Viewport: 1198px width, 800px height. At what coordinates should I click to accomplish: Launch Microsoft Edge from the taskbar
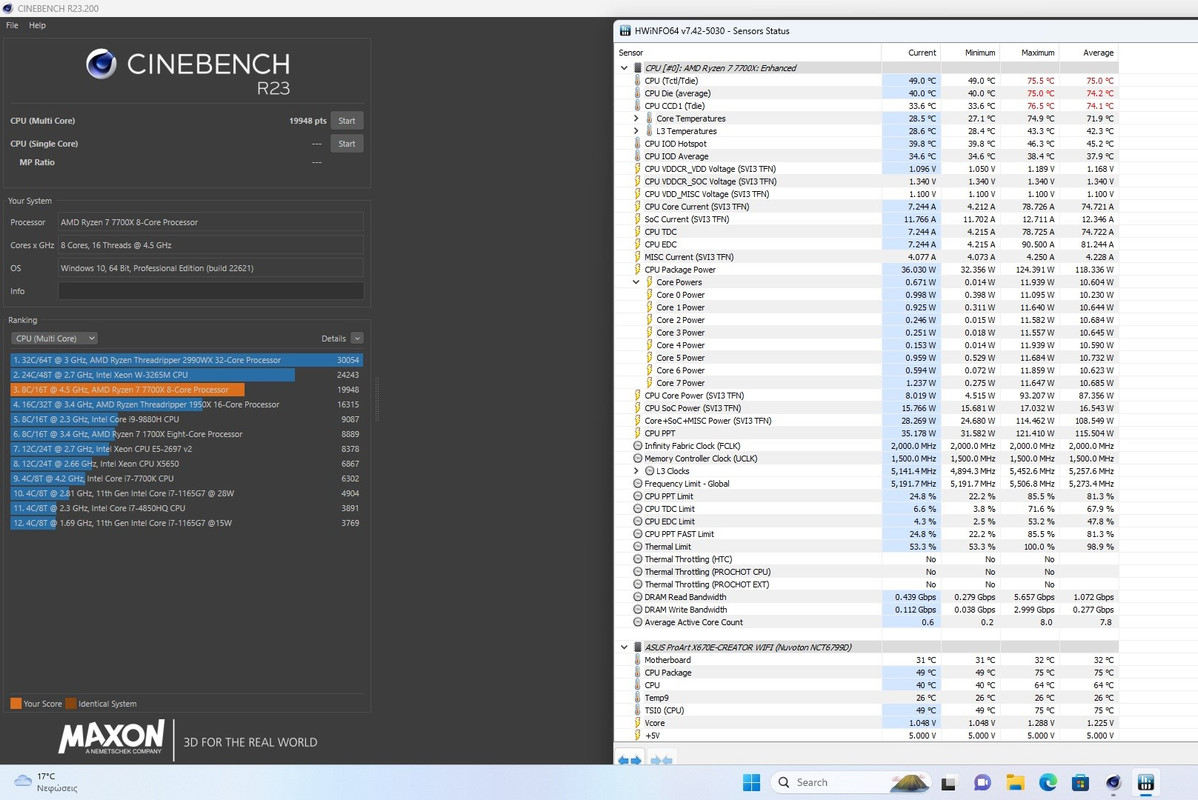point(1047,782)
